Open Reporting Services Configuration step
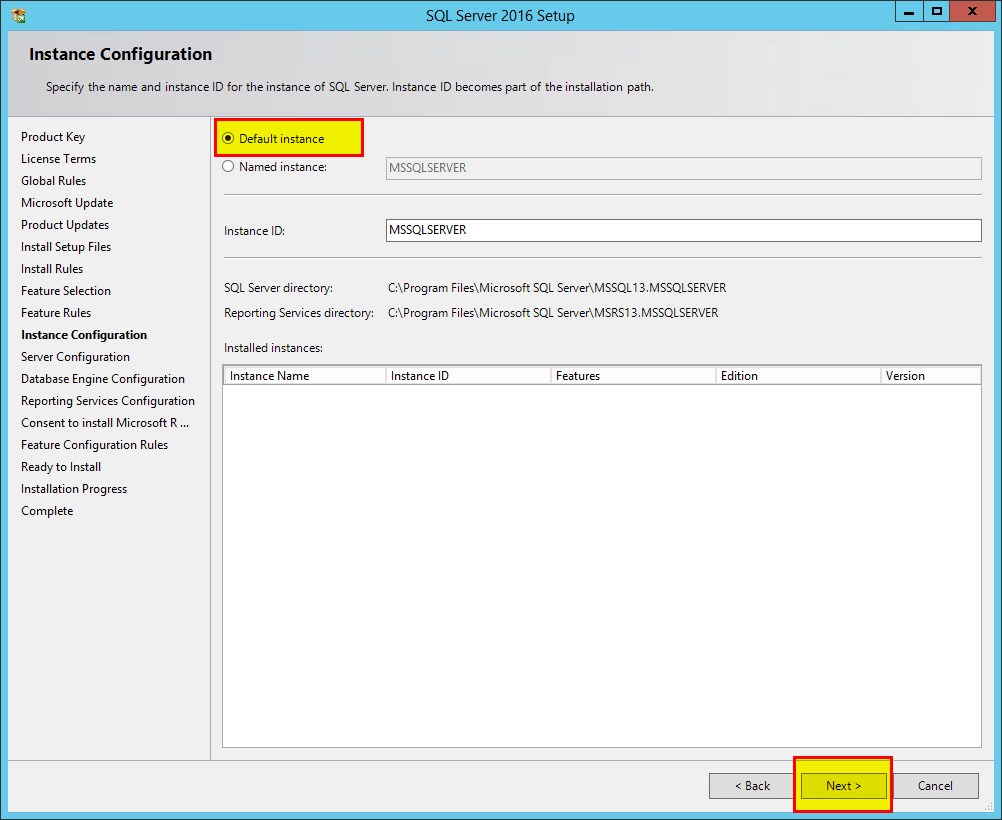Viewport: 1002px width, 820px height. 108,400
